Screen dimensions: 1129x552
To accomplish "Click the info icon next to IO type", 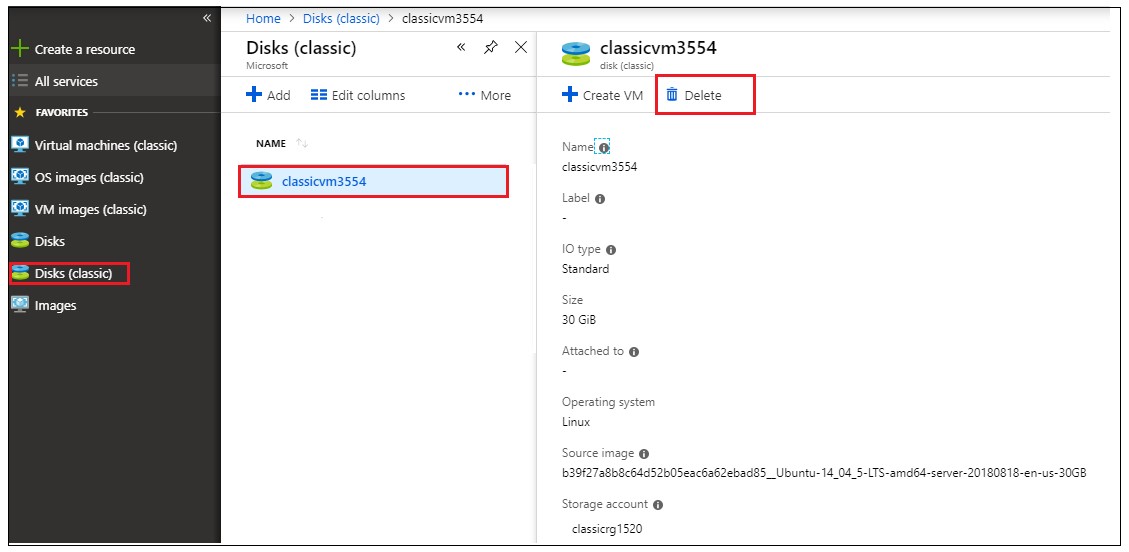I will (x=611, y=250).
